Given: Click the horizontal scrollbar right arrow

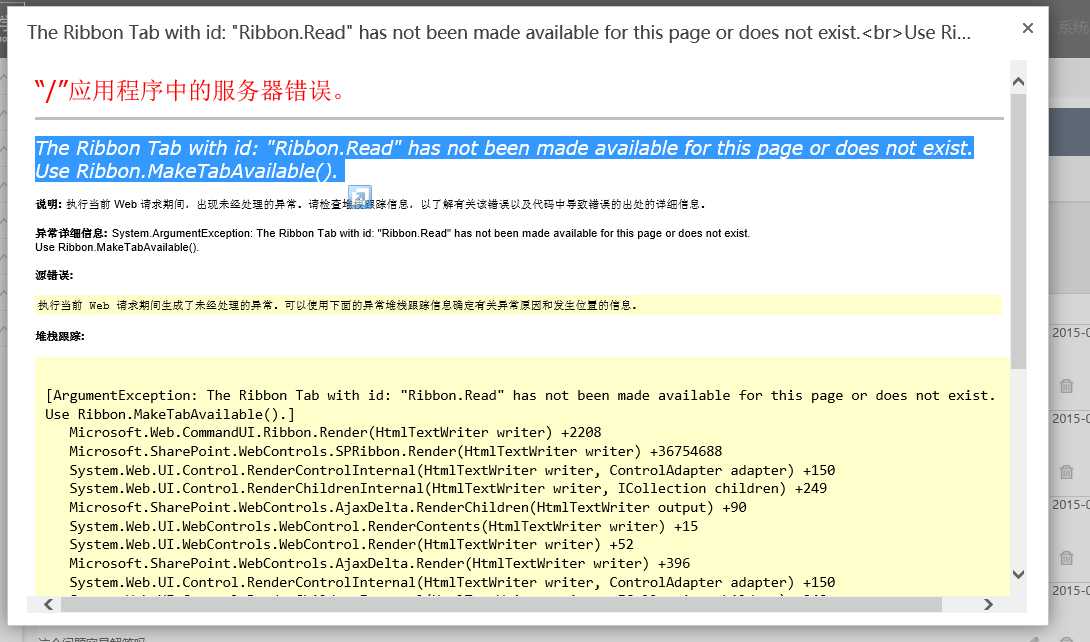Looking at the screenshot, I should [x=988, y=604].
